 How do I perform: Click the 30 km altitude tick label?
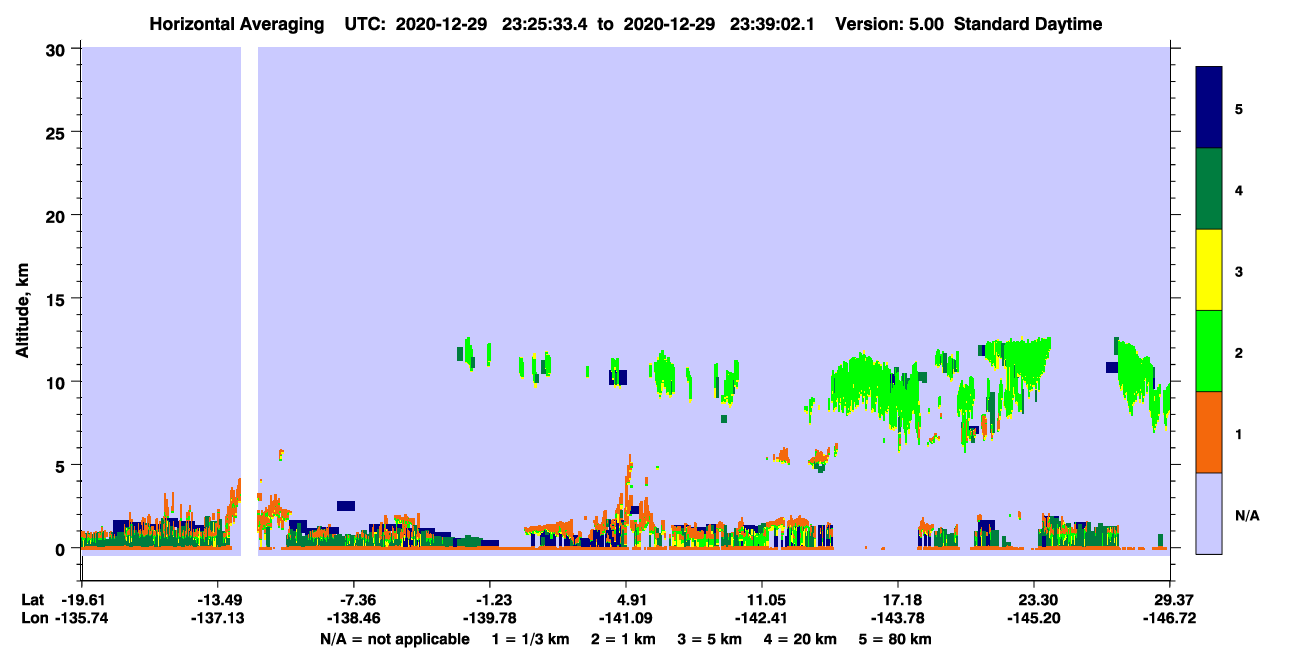(x=58, y=49)
